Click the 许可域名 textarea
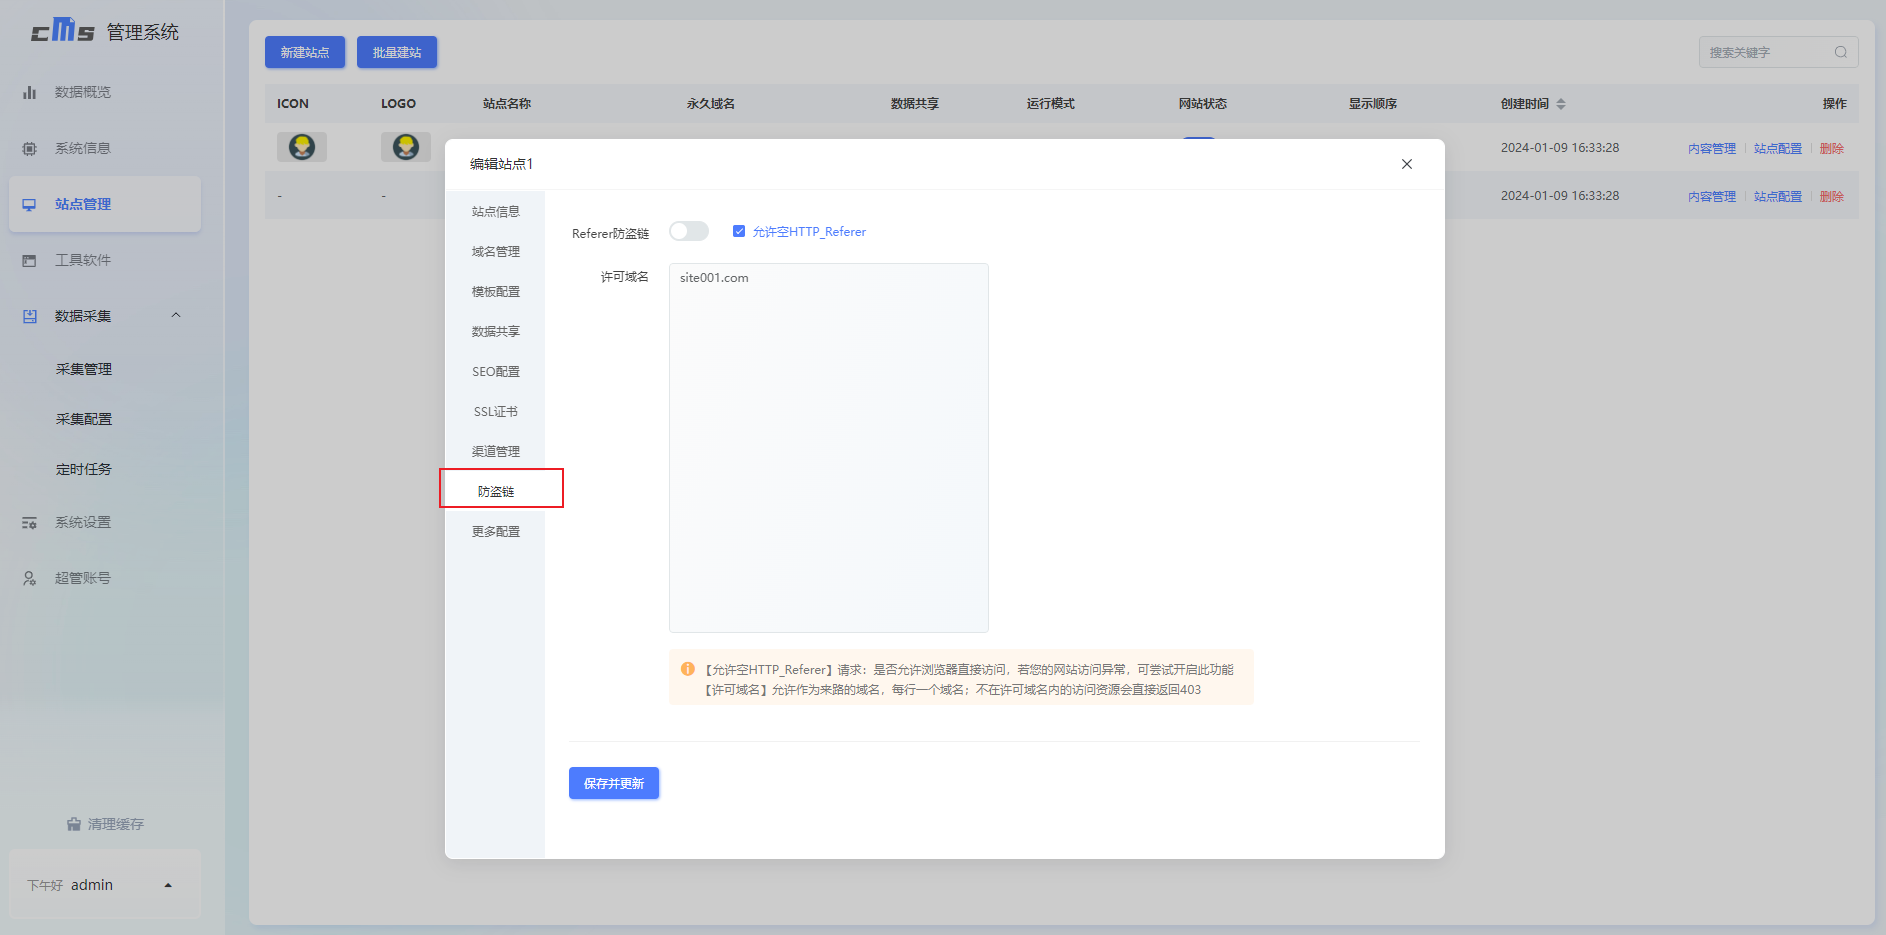This screenshot has width=1886, height=935. 829,448
